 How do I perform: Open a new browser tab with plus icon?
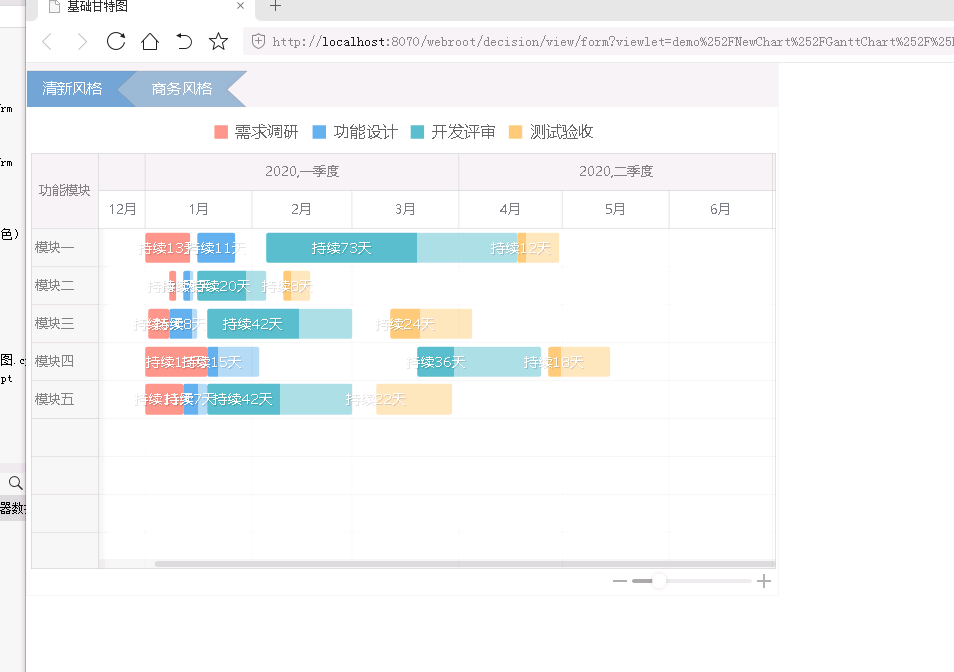click(275, 6)
